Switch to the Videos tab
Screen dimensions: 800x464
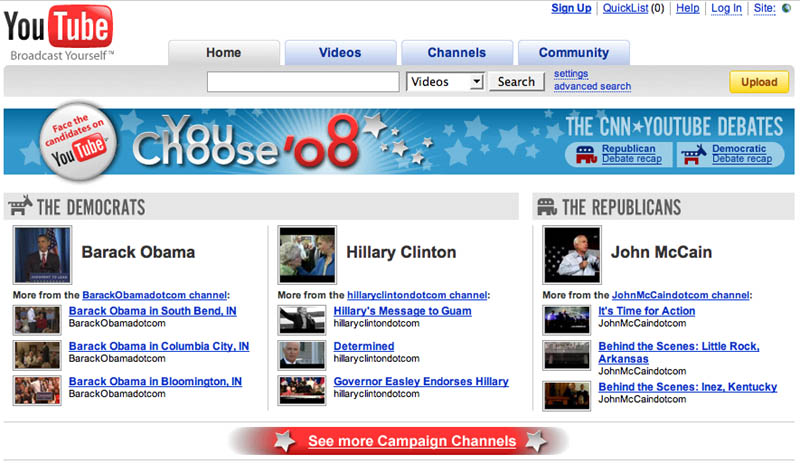point(340,53)
